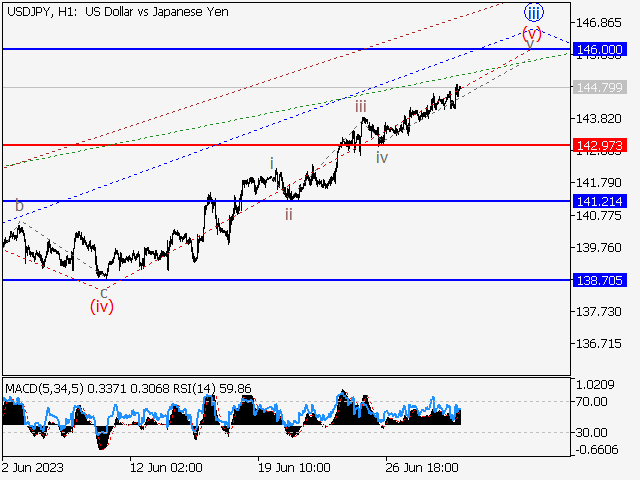Screen dimensions: 640x480
Task: Click the gray wave iii label
Action: tap(360, 107)
